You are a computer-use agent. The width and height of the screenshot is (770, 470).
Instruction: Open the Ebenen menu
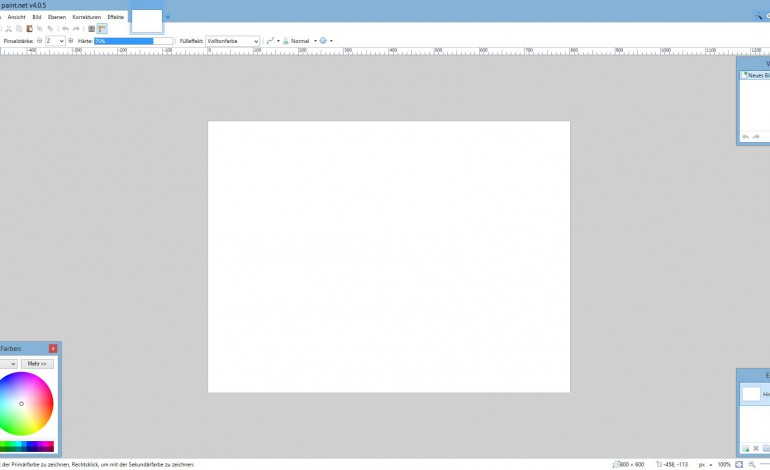coord(57,17)
